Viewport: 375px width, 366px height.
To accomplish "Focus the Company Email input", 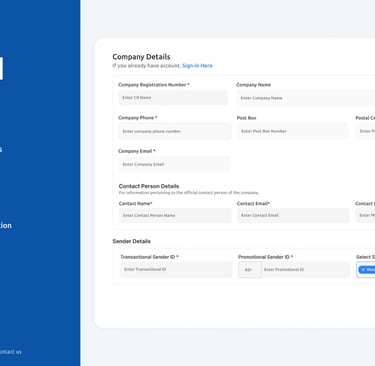I will point(174,164).
